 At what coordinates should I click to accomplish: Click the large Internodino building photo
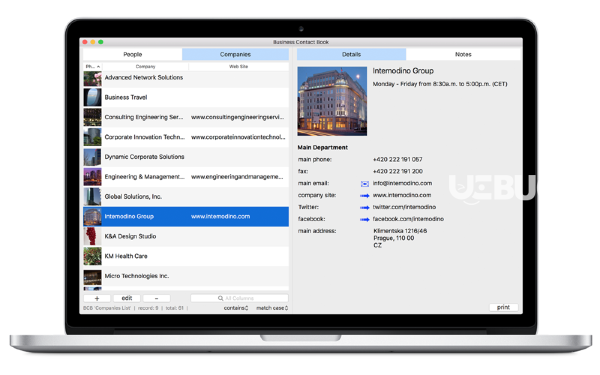click(x=332, y=101)
